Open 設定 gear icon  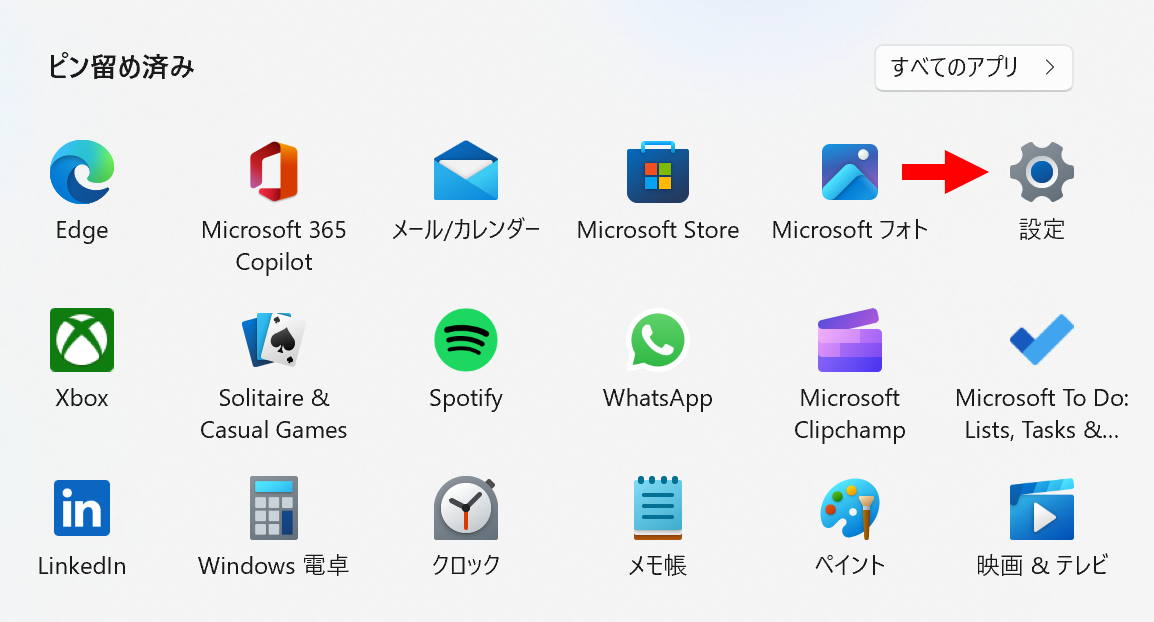(1041, 172)
